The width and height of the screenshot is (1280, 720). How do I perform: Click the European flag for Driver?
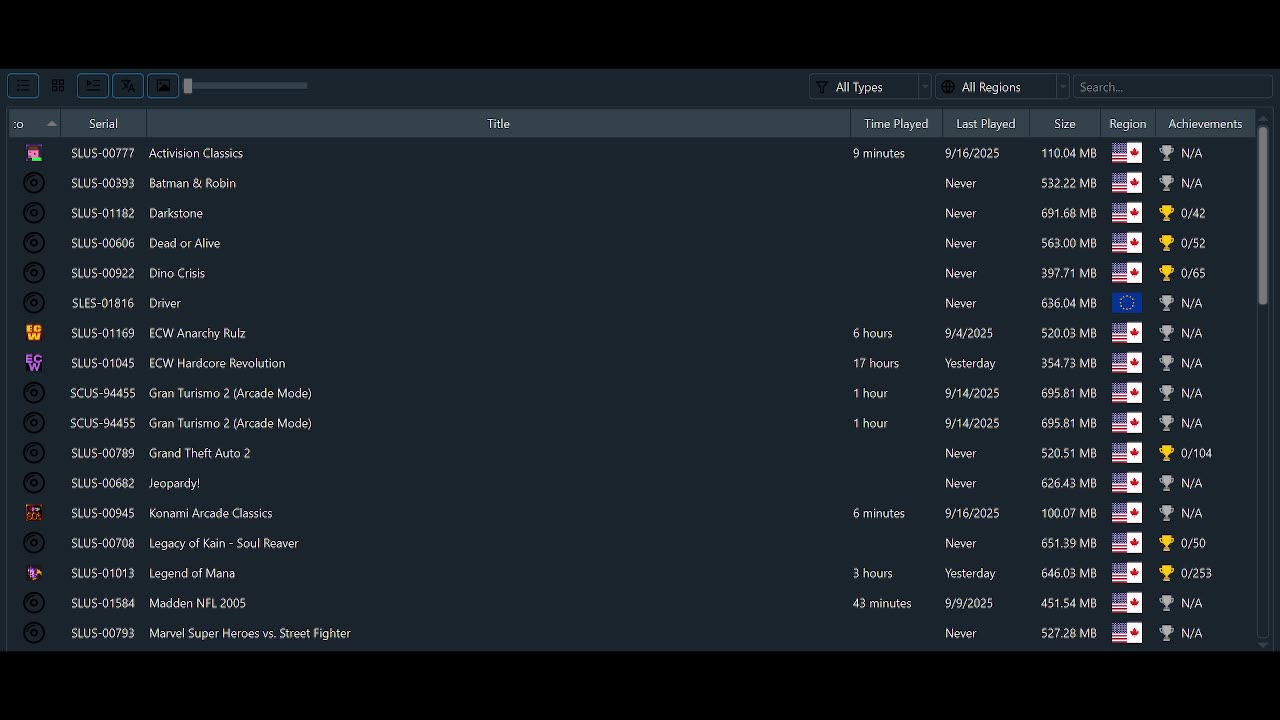(x=1127, y=303)
